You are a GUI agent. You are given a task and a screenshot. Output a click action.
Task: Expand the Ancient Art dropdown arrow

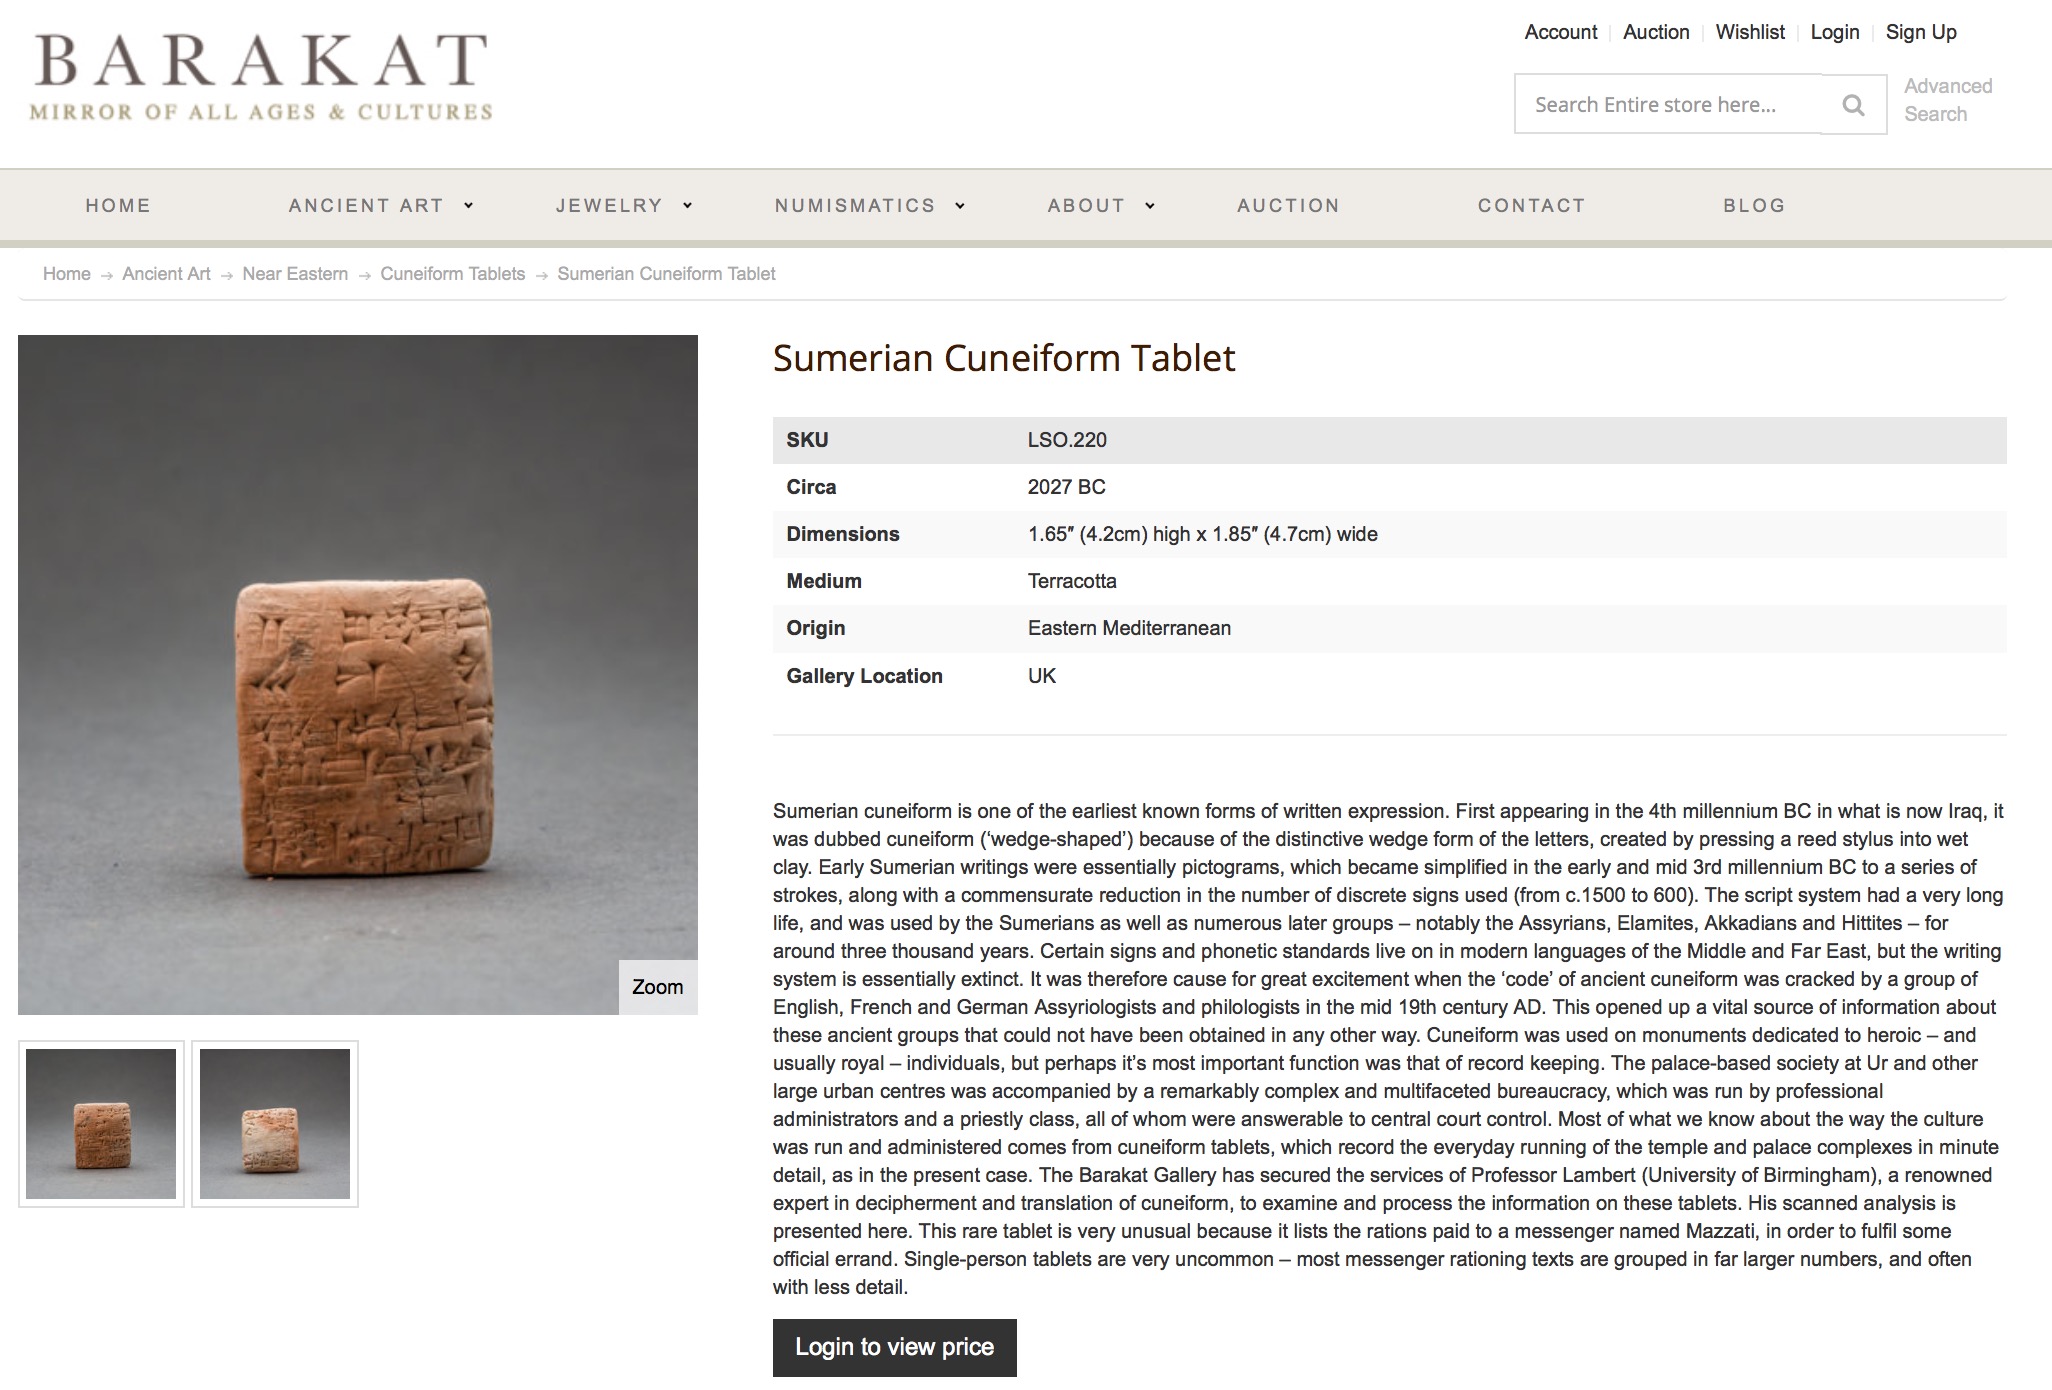click(x=468, y=206)
